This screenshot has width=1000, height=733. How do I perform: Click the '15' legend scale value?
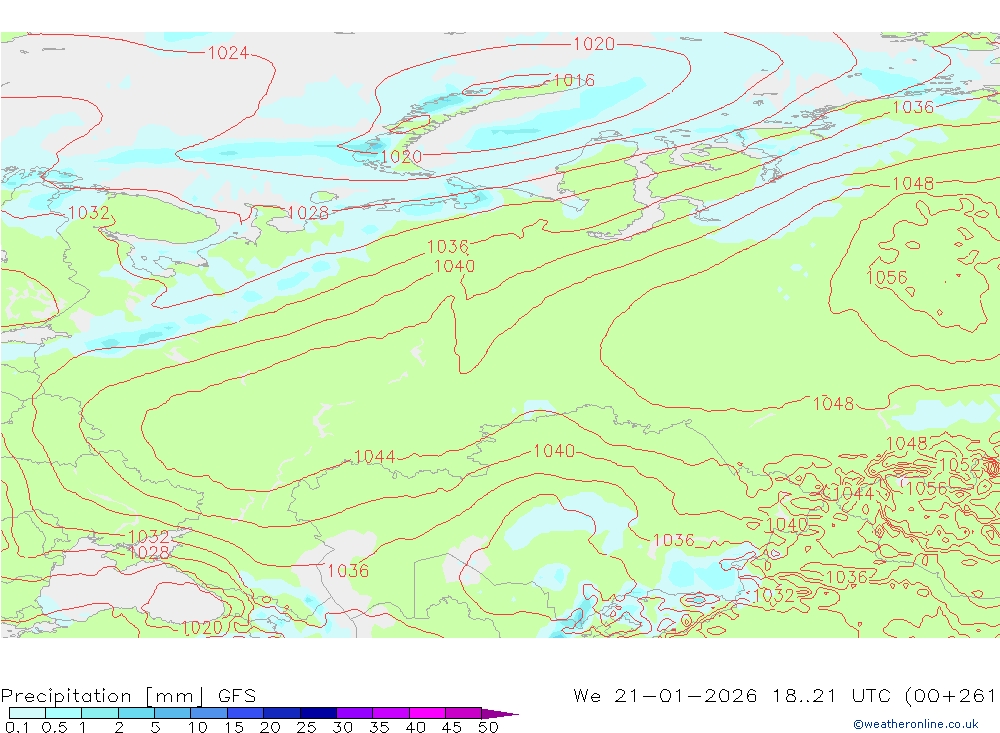click(233, 727)
